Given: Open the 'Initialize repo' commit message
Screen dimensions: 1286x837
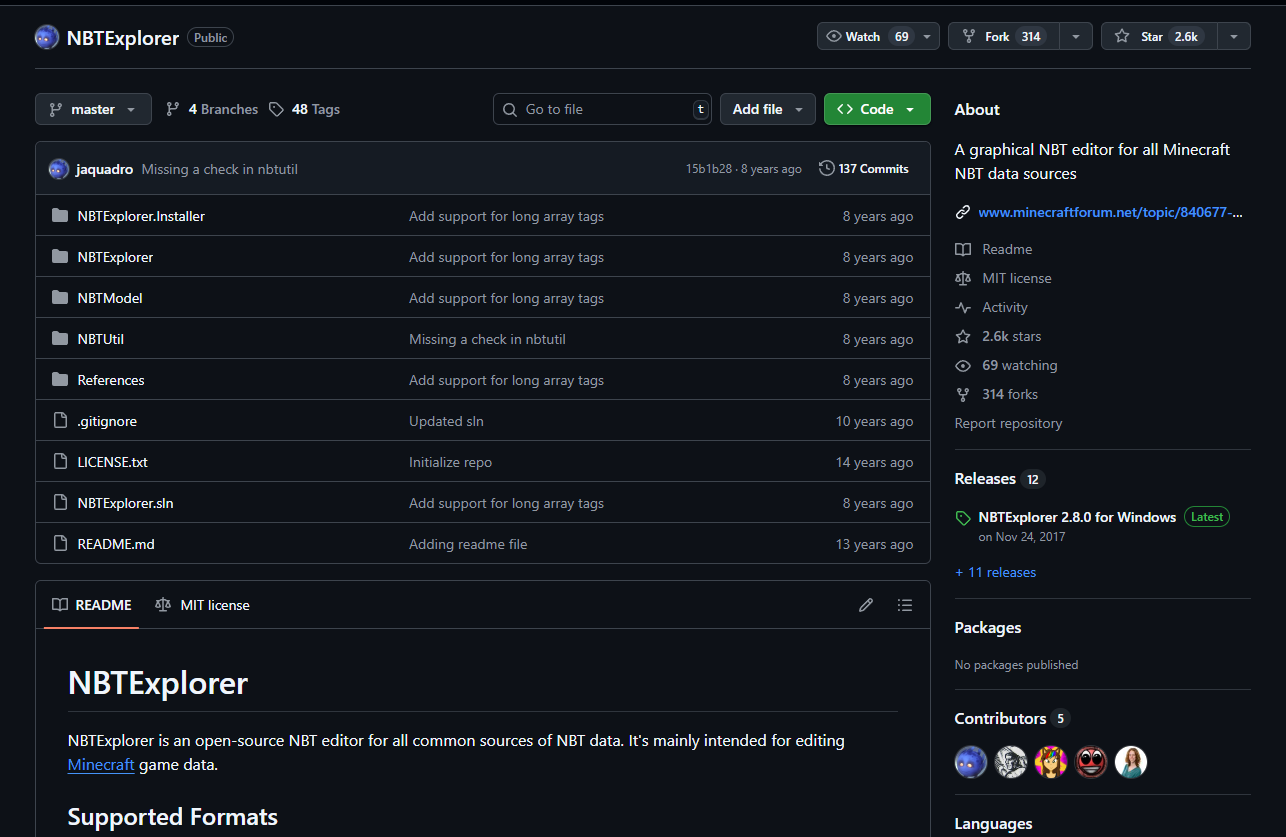Looking at the screenshot, I should (x=450, y=462).
